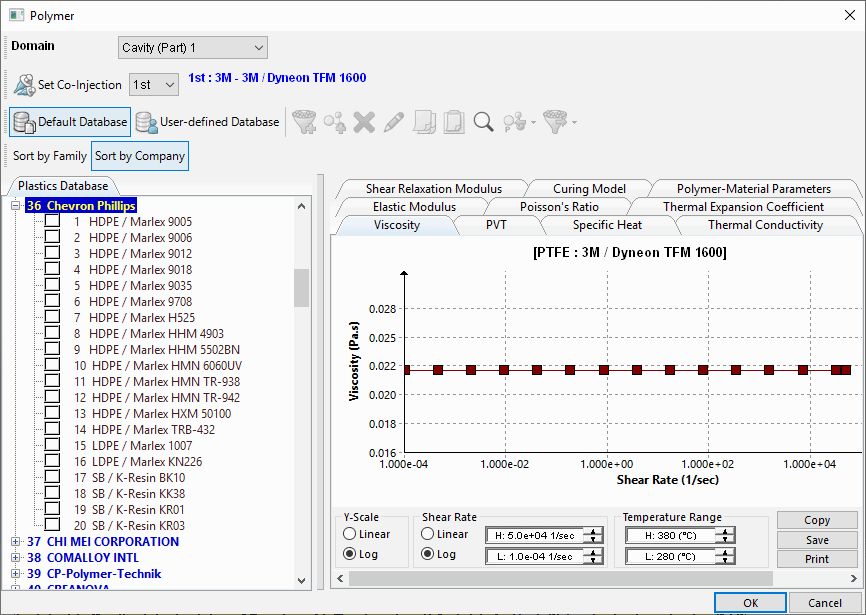Open the Poisson's Ratio tab

(559, 207)
